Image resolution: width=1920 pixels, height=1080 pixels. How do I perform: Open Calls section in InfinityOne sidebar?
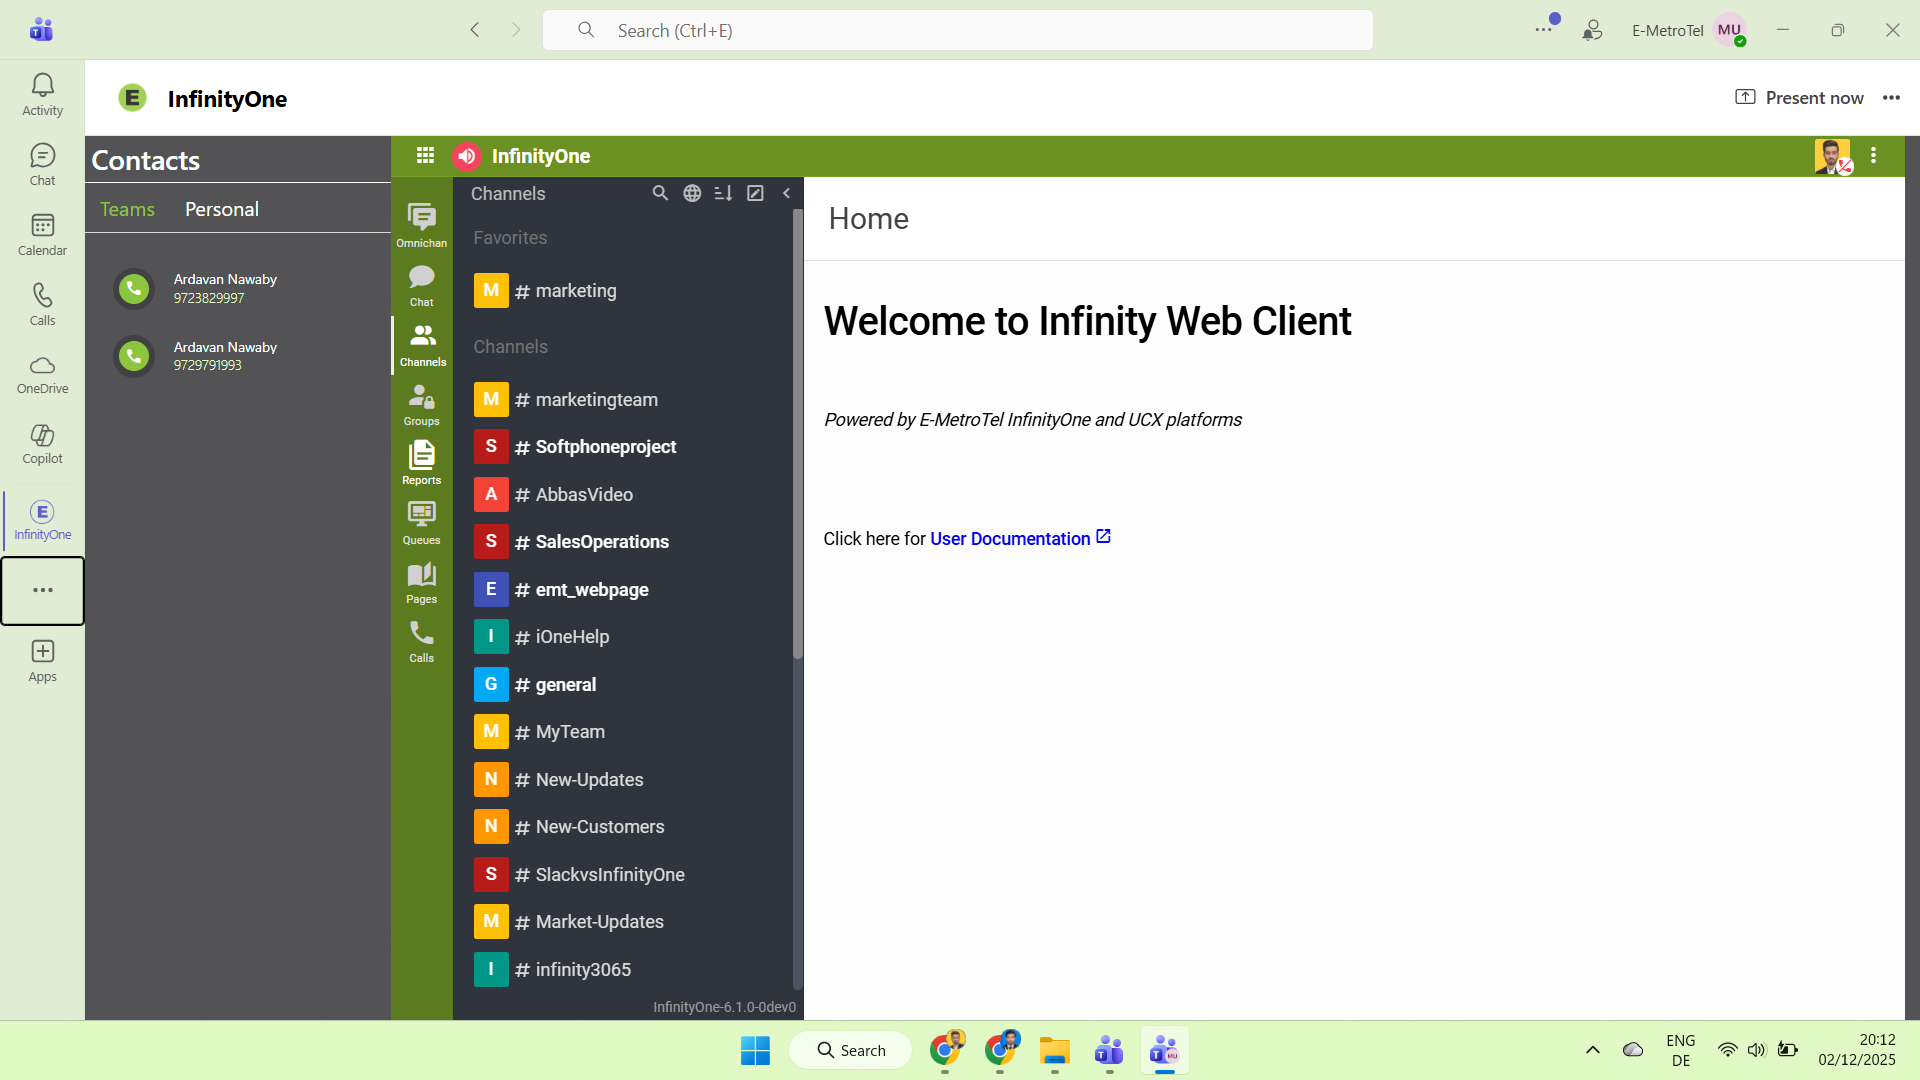[x=422, y=641]
